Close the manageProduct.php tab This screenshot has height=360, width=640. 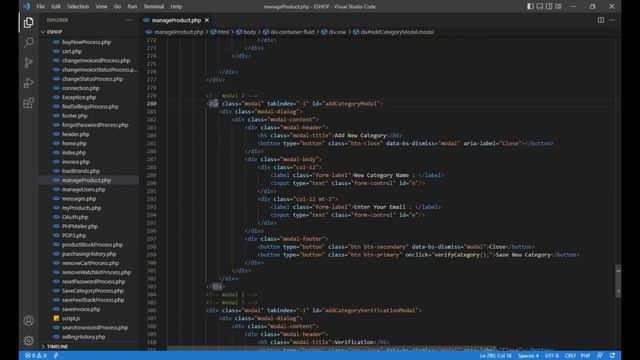(207, 20)
